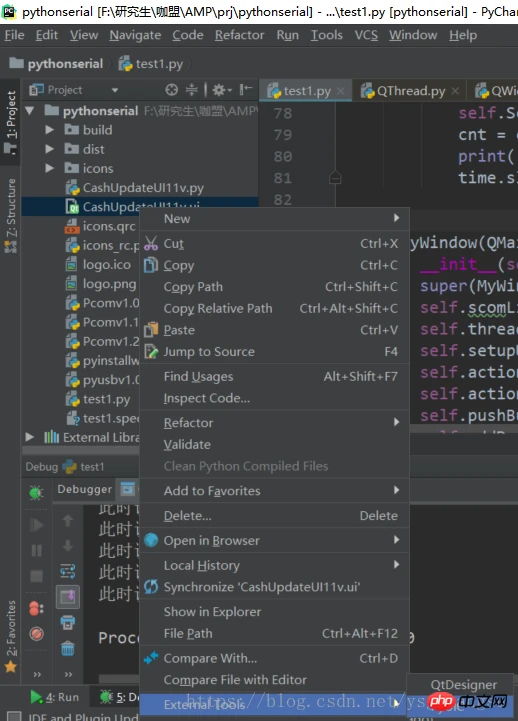The image size is (518, 721).
Task: Hide the Project tool window
Action: pyautogui.click(x=246, y=89)
